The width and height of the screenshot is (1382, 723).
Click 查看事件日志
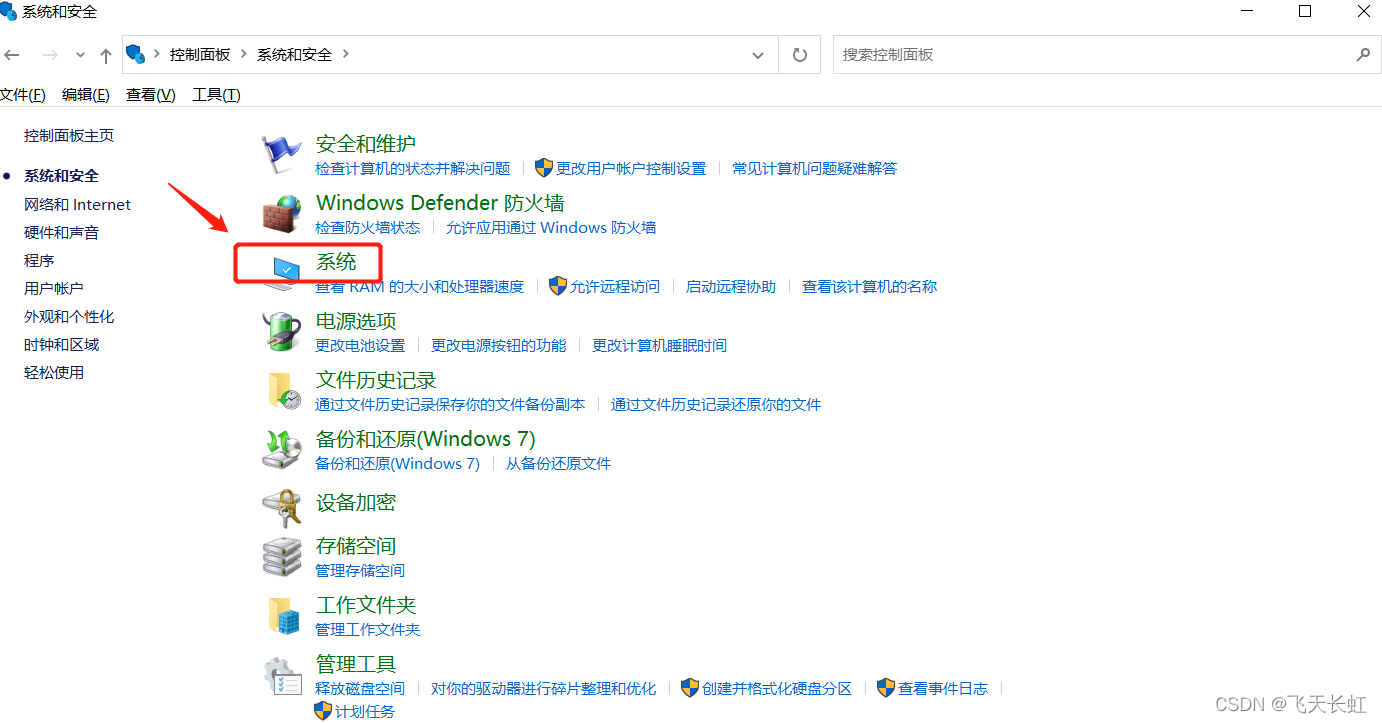943,688
